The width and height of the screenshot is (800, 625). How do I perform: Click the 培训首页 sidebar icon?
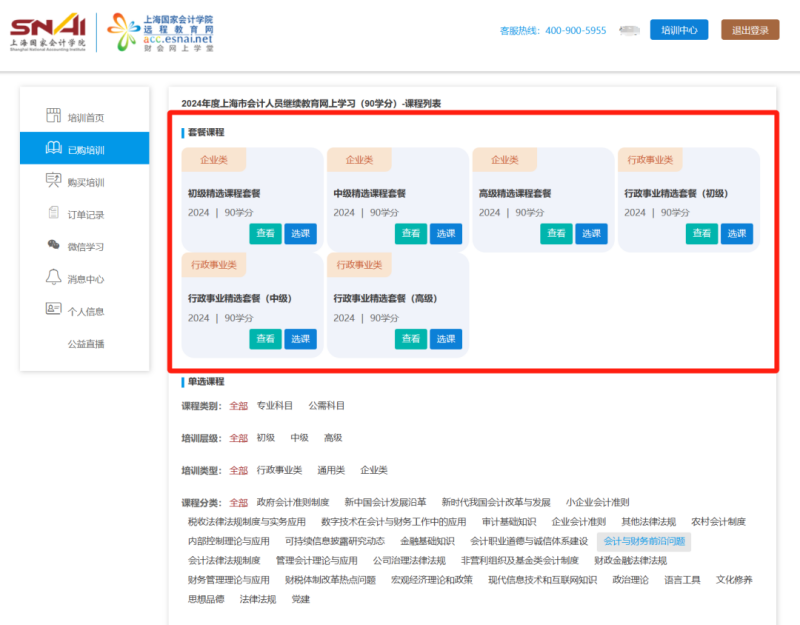coord(53,116)
